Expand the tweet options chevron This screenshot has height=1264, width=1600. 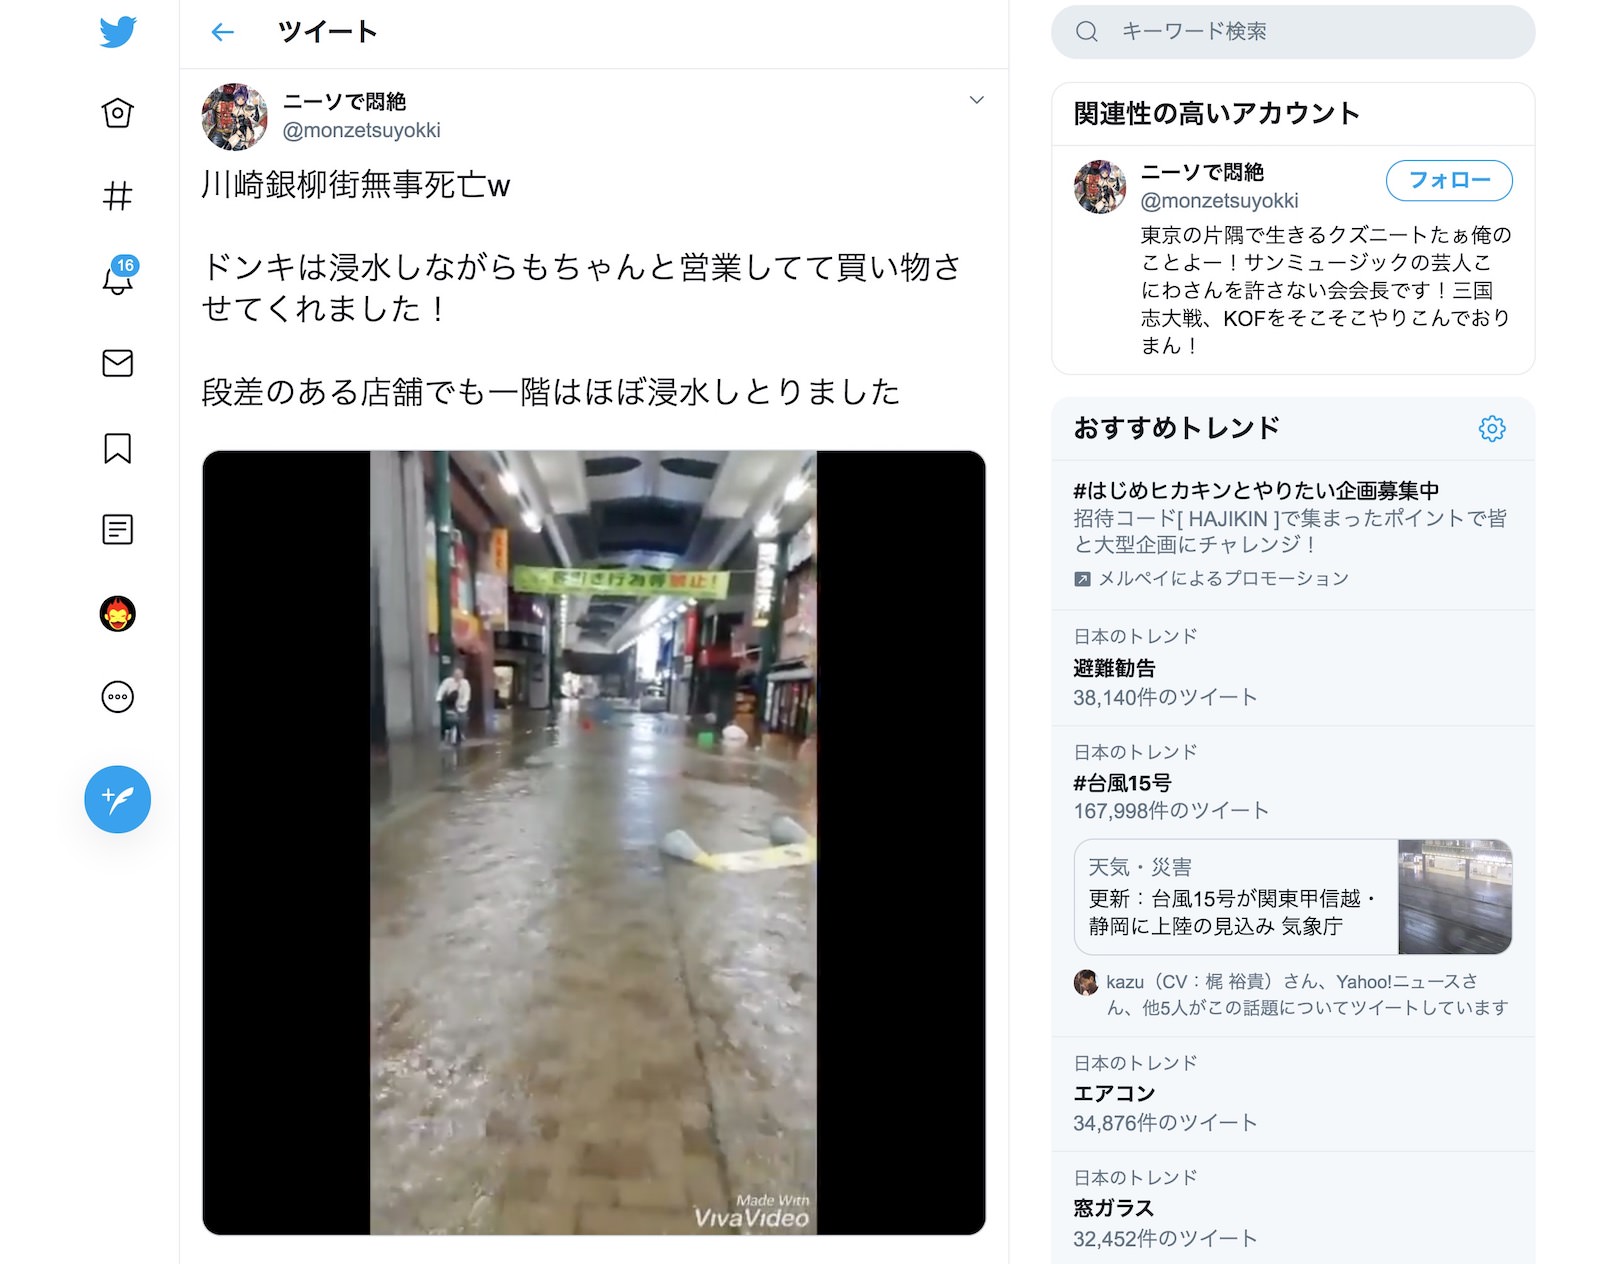coord(976,100)
